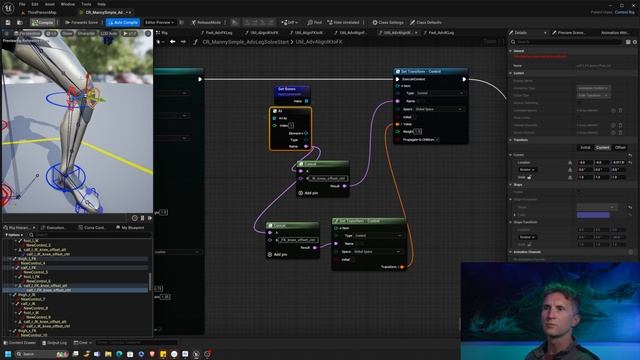The image size is (640, 360).
Task: Open the Help menu
Action: coord(102,4)
